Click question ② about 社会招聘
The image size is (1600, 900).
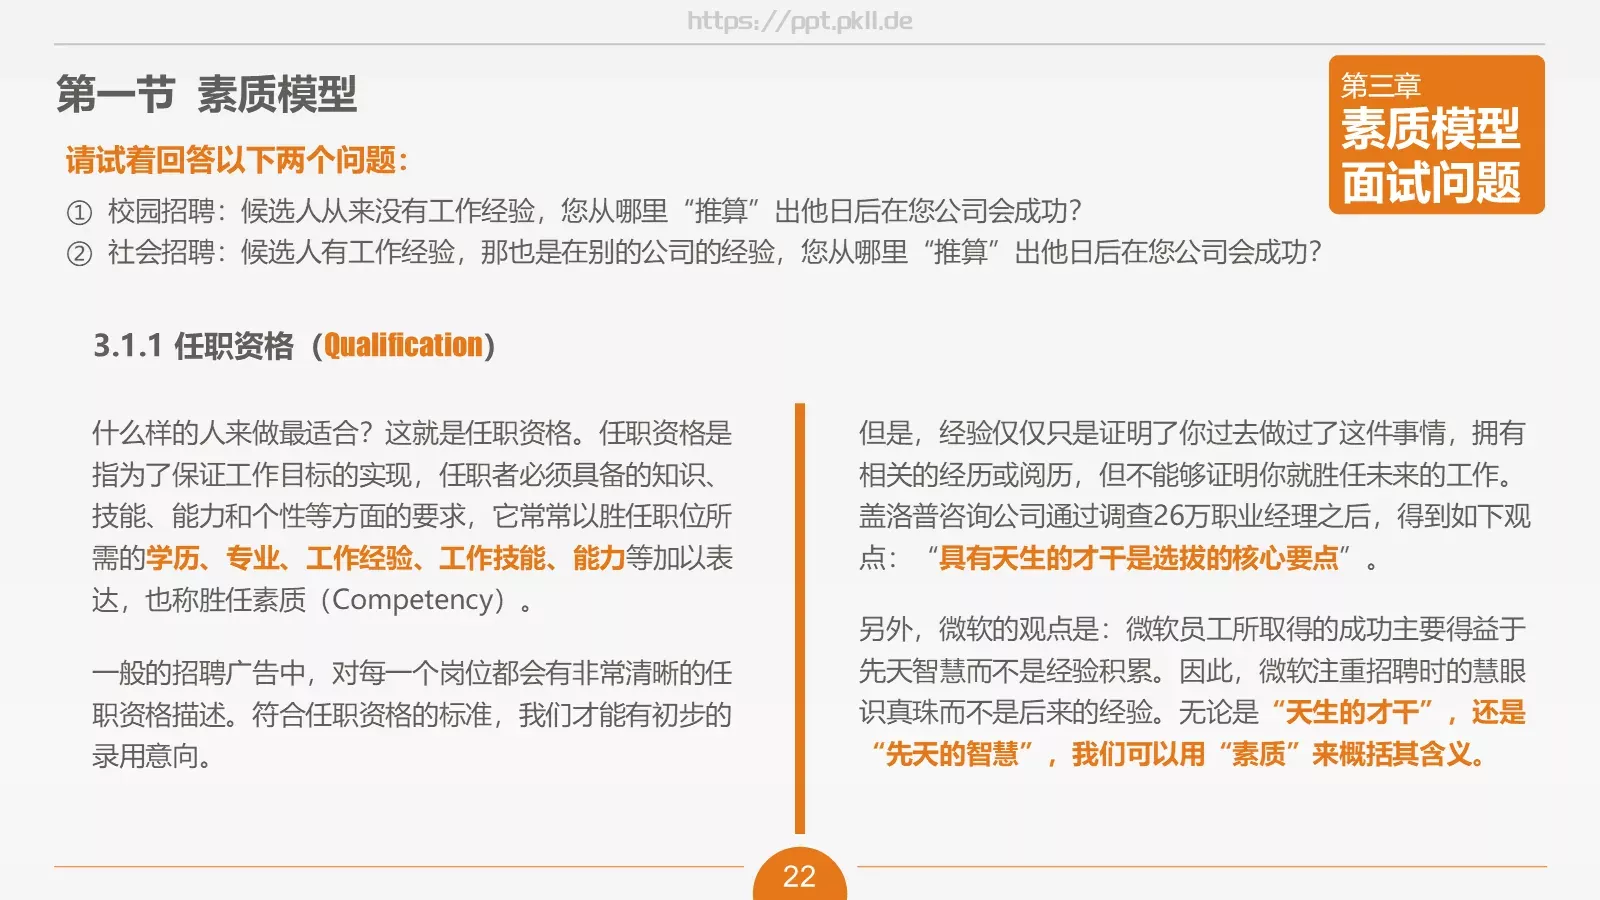pos(694,252)
